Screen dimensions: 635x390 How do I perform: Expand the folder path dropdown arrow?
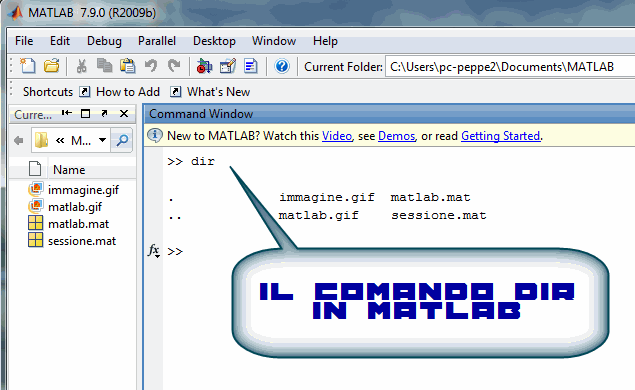(x=102, y=140)
